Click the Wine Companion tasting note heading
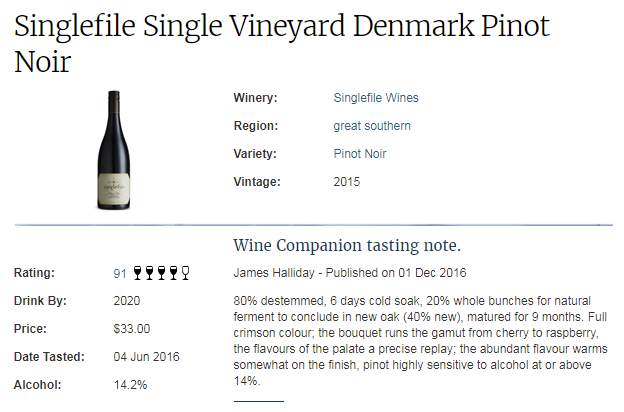Viewport: 624px width, 412px height. [x=347, y=245]
